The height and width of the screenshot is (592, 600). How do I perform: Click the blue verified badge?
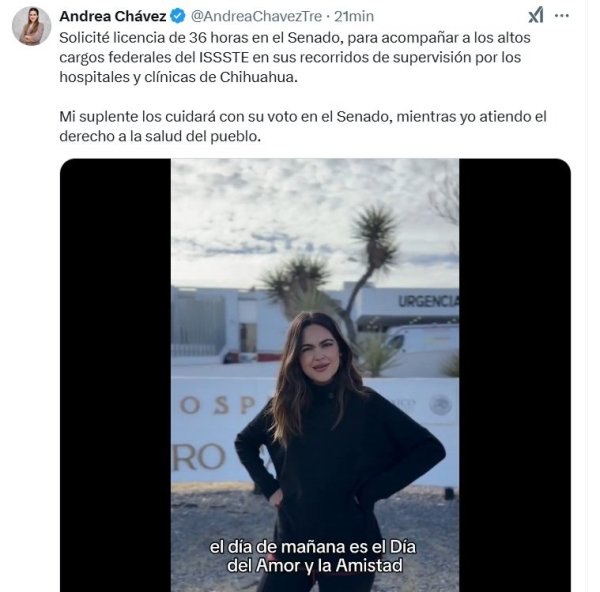pyautogui.click(x=178, y=16)
